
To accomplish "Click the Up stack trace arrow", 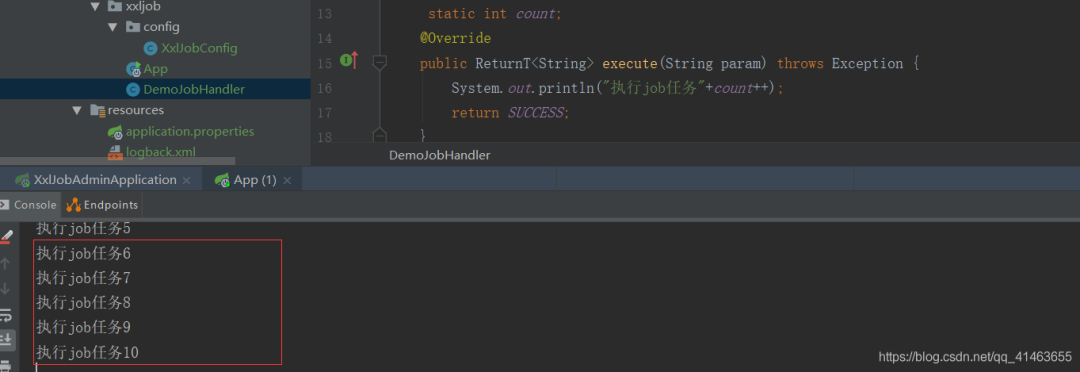I will [6, 263].
